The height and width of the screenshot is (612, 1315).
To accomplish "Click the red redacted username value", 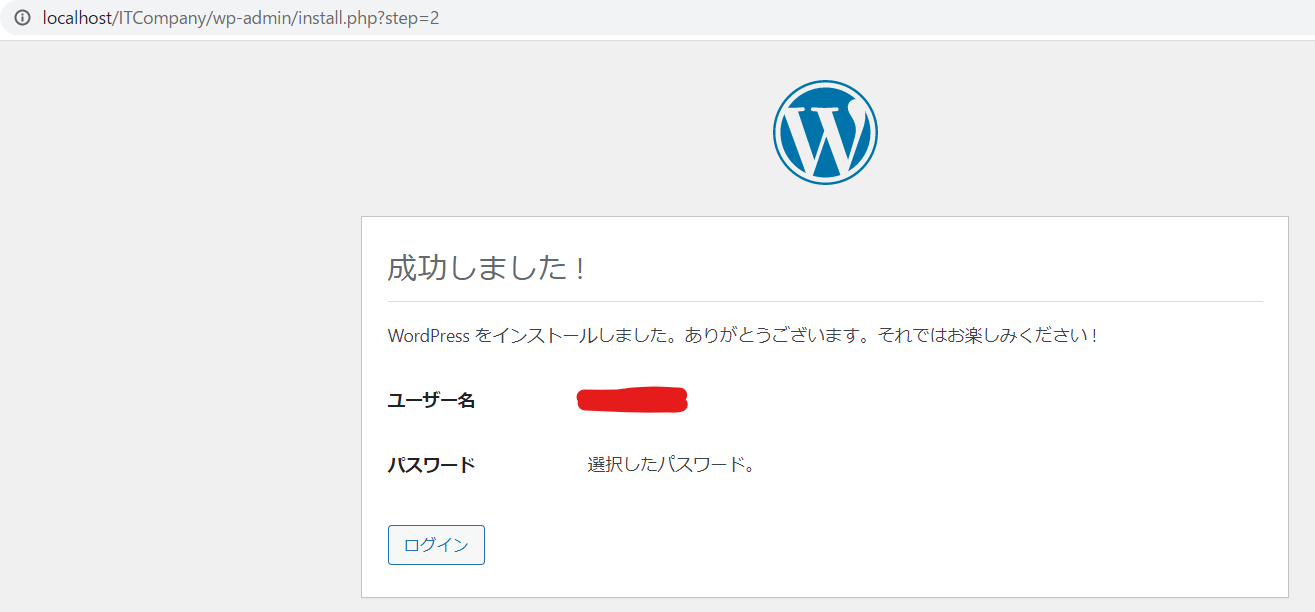I will pyautogui.click(x=632, y=400).
